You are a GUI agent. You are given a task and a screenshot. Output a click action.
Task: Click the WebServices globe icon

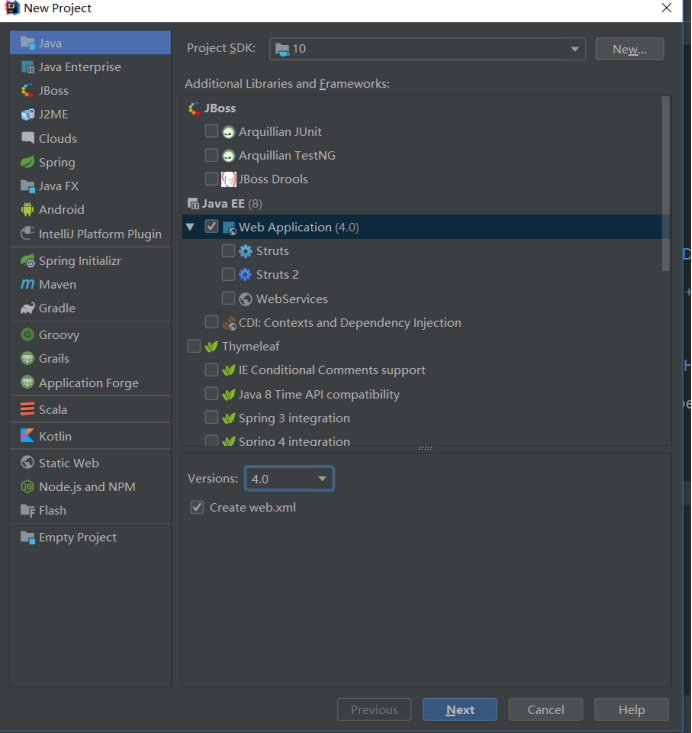click(x=245, y=299)
